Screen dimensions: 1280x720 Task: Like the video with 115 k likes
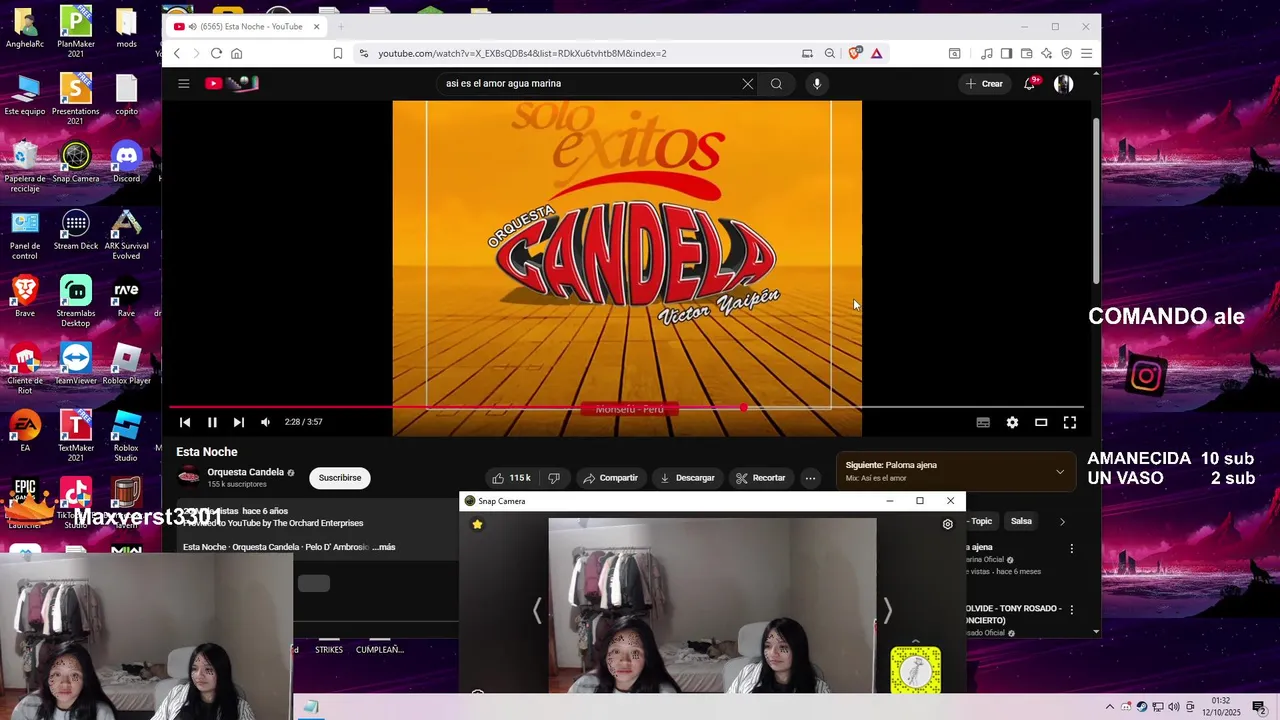[510, 478]
